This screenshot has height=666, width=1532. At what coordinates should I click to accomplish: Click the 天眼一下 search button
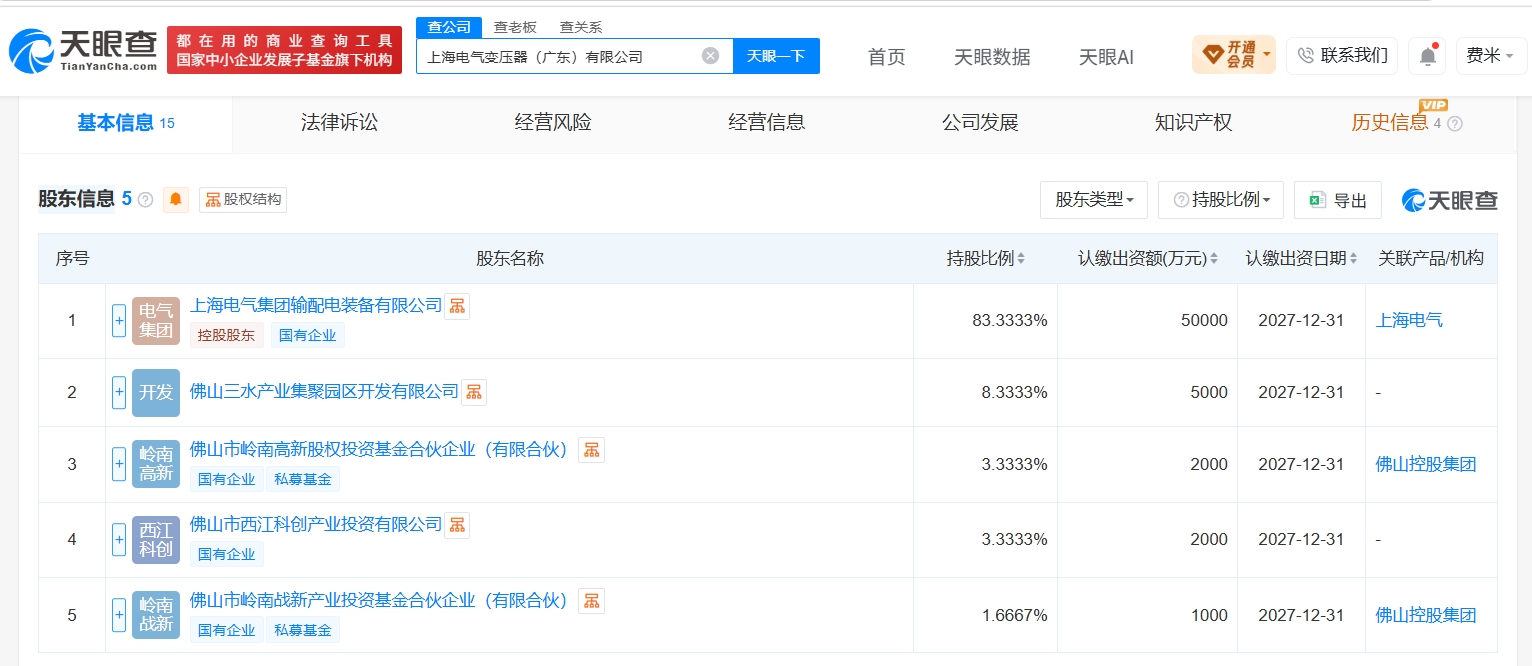[x=776, y=56]
